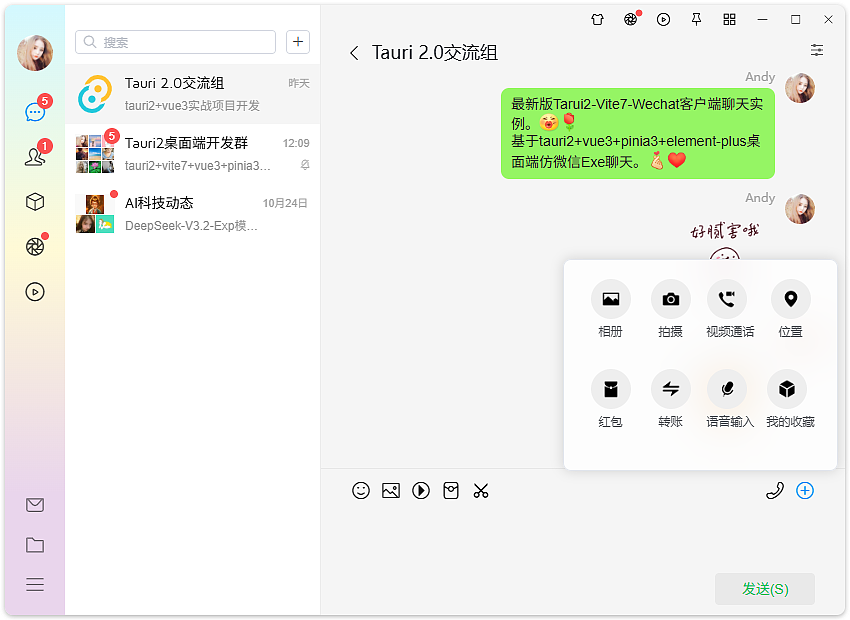Change theme via the shirt icon
The height and width of the screenshot is (620, 850).
point(597,19)
